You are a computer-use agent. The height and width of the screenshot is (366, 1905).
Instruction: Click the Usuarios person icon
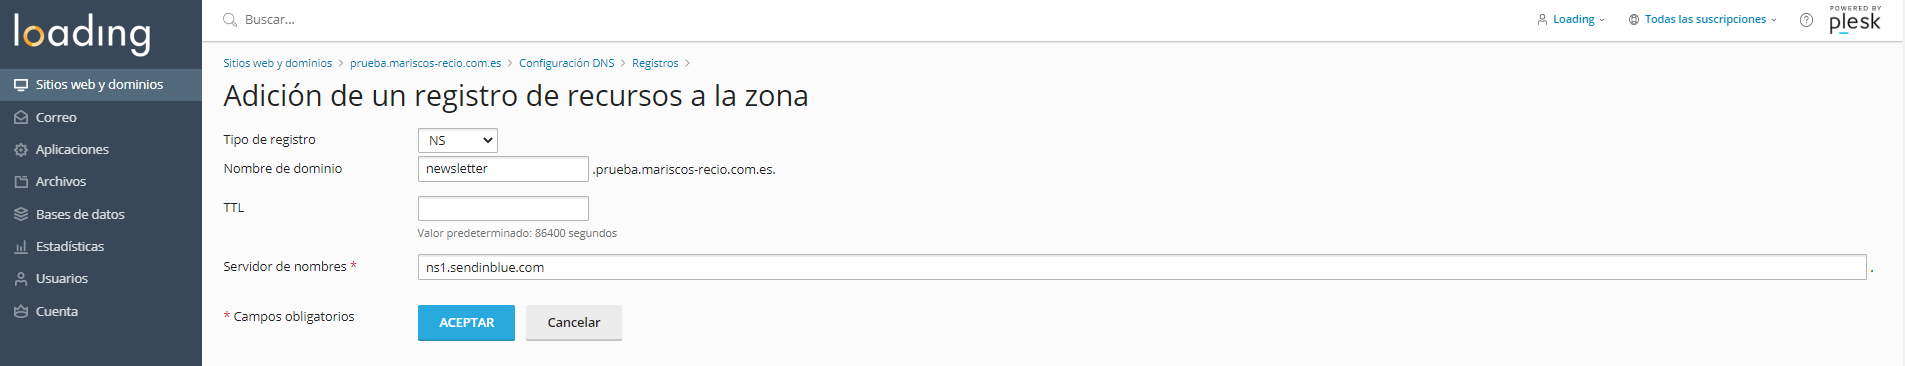point(21,279)
